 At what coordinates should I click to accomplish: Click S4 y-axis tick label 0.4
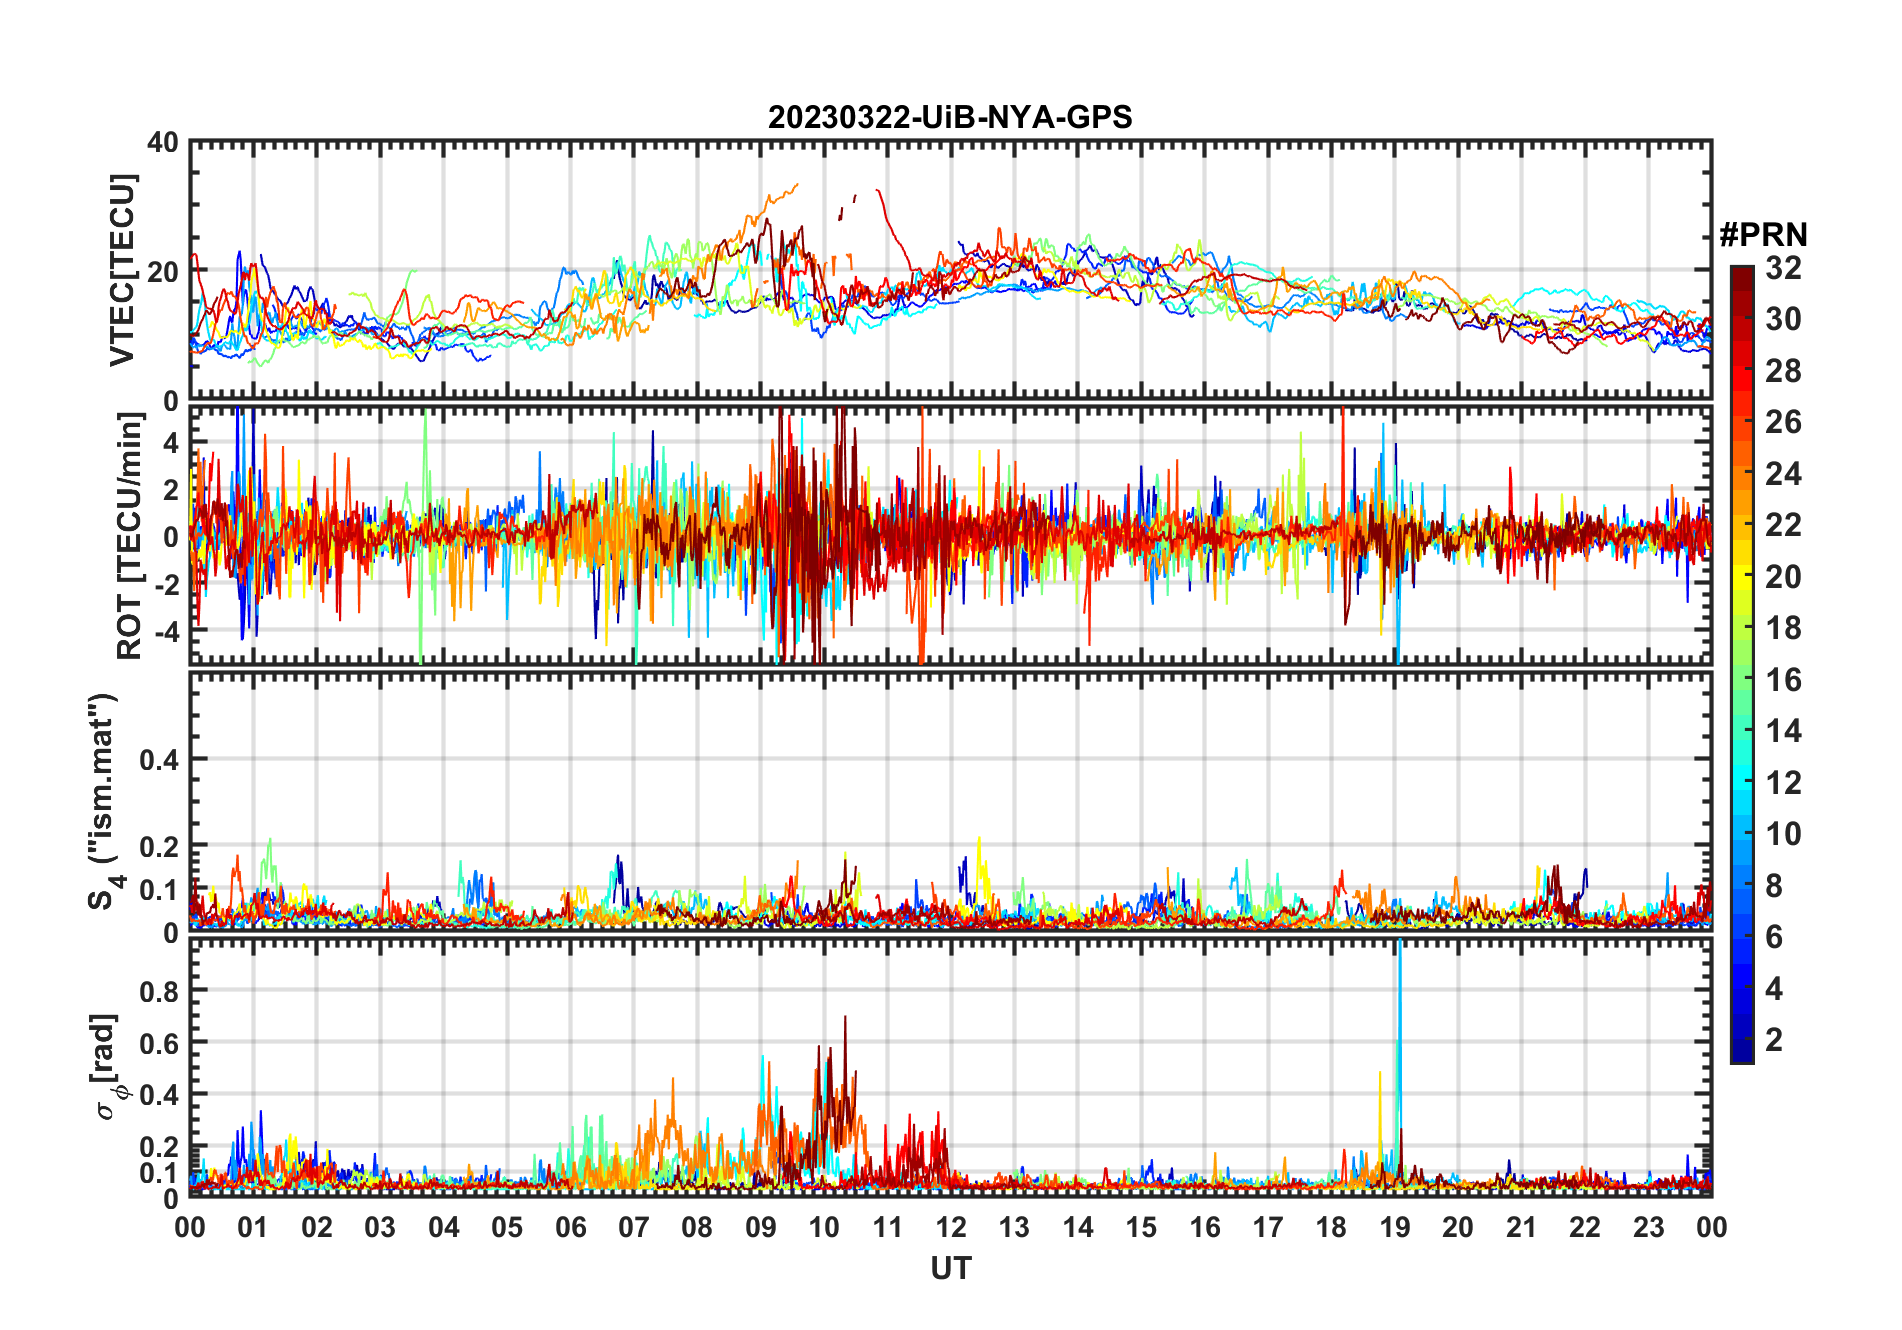point(159,760)
